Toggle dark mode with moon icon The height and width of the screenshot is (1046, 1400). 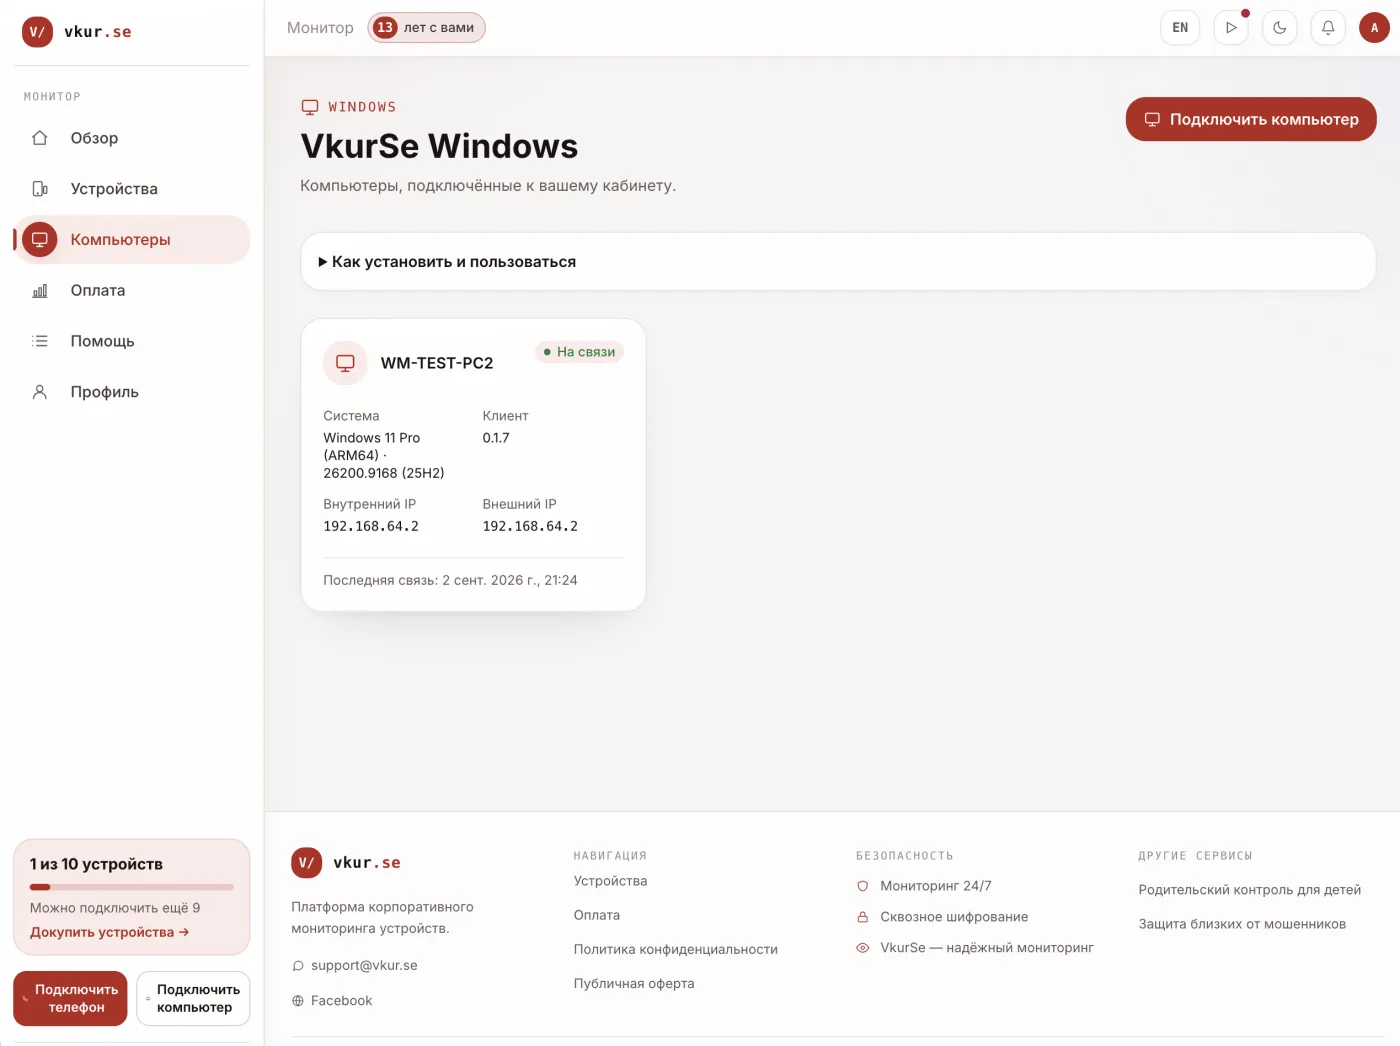click(1280, 28)
